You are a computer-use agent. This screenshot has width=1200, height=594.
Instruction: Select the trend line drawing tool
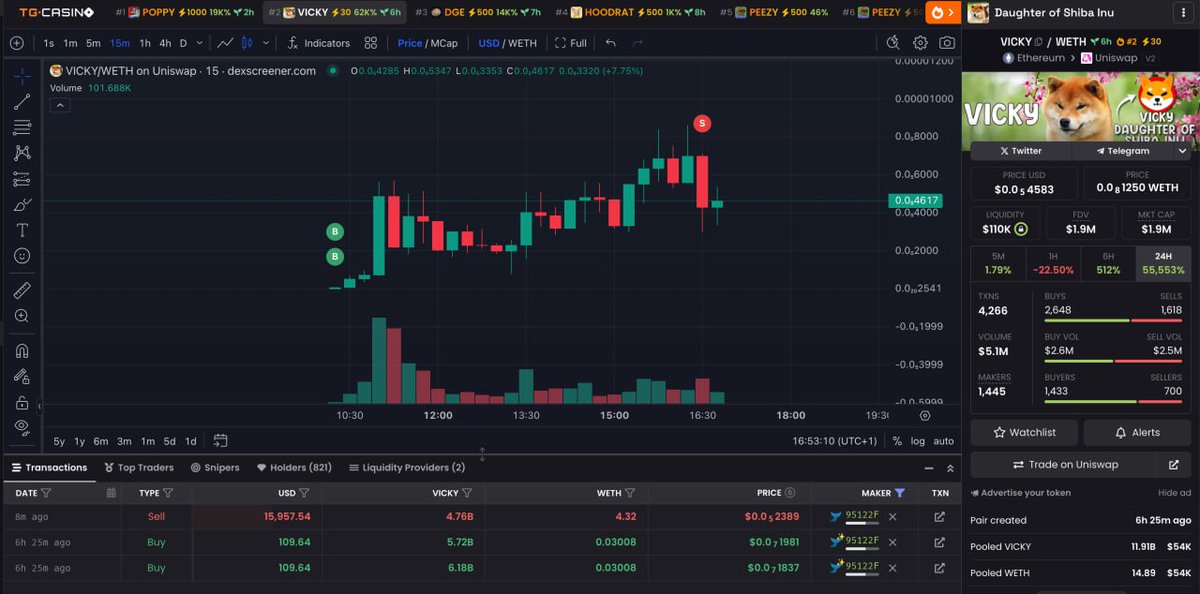coord(22,102)
